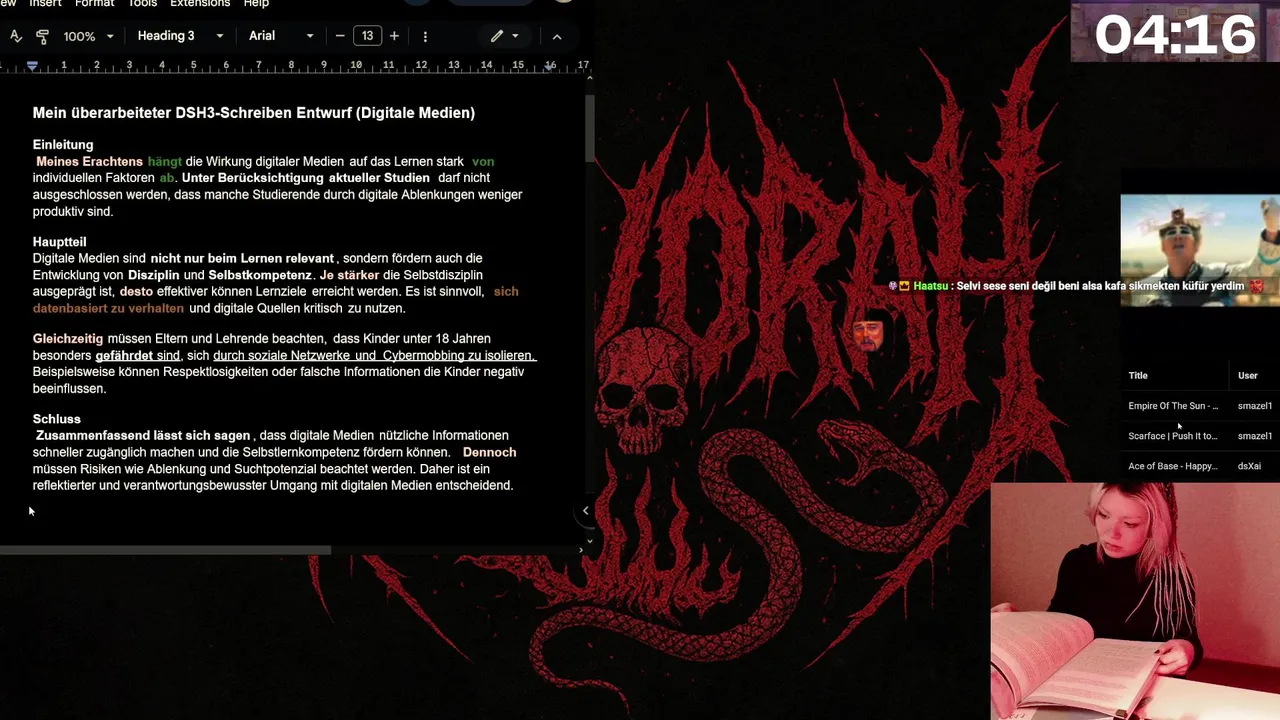Screen dimensions: 1280x720
Task: Click the 'User' column header in song list
Action: [1247, 376]
